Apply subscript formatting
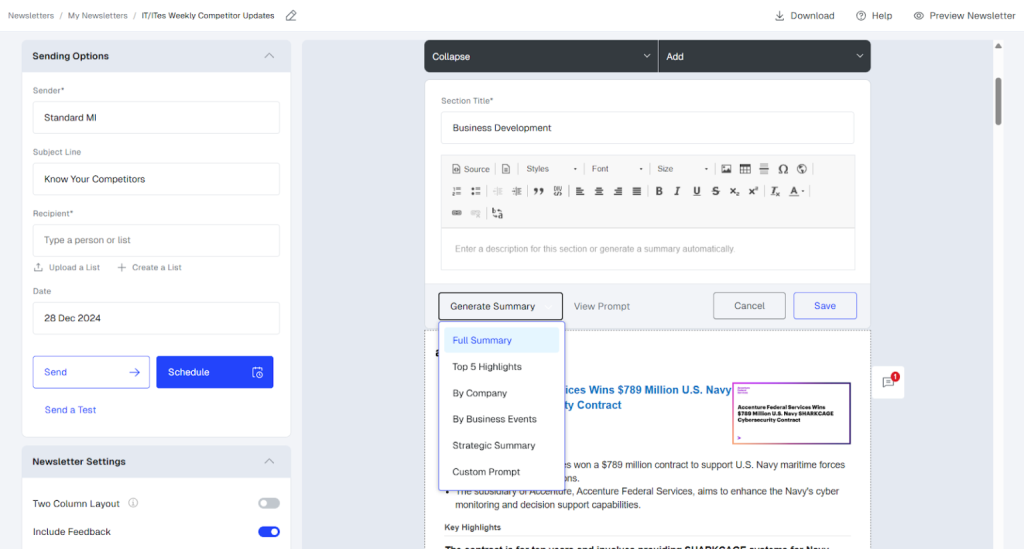Screen dimensions: 1024x549 pyautogui.click(x=735, y=191)
